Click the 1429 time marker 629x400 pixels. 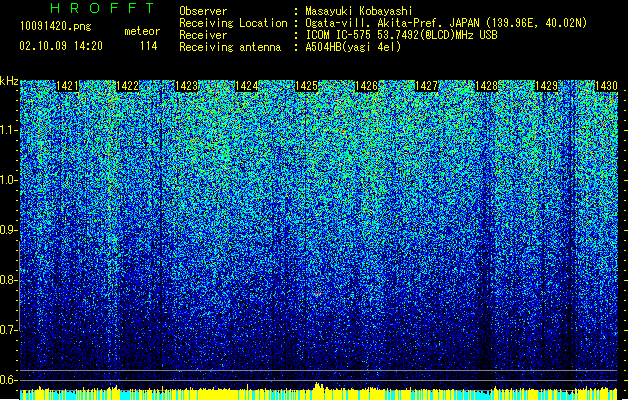pos(546,86)
